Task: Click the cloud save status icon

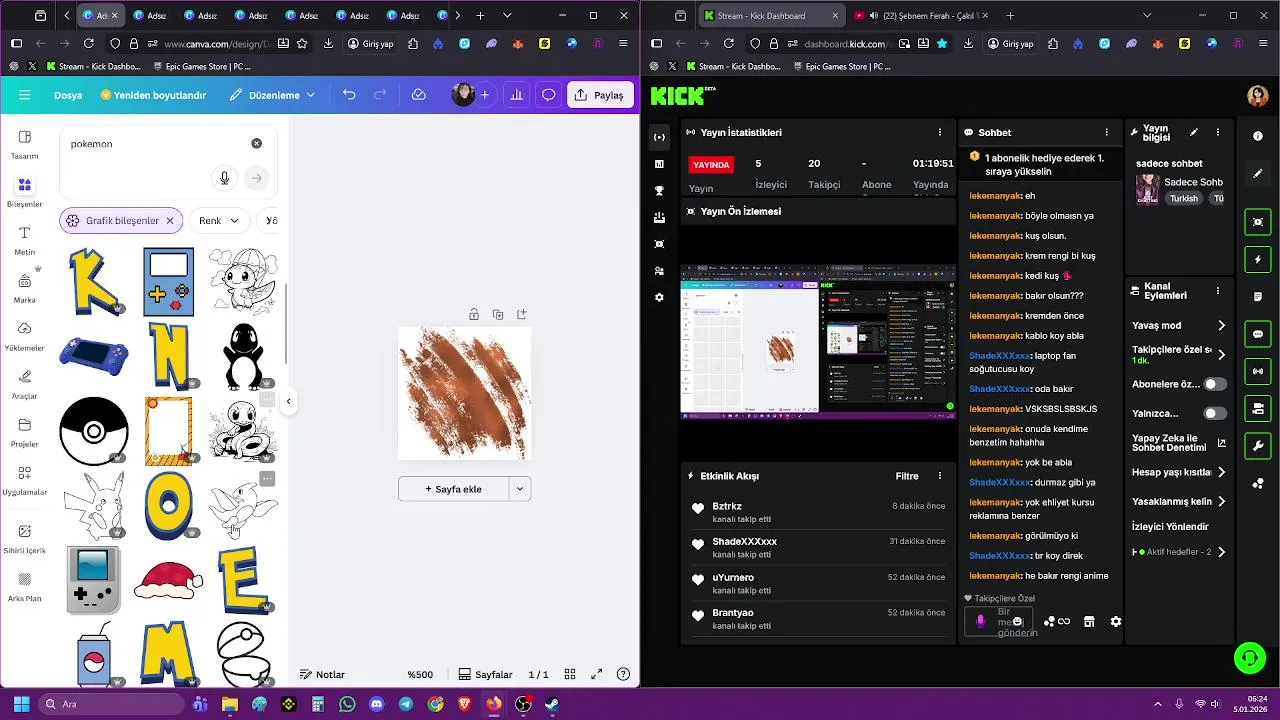Action: [419, 95]
